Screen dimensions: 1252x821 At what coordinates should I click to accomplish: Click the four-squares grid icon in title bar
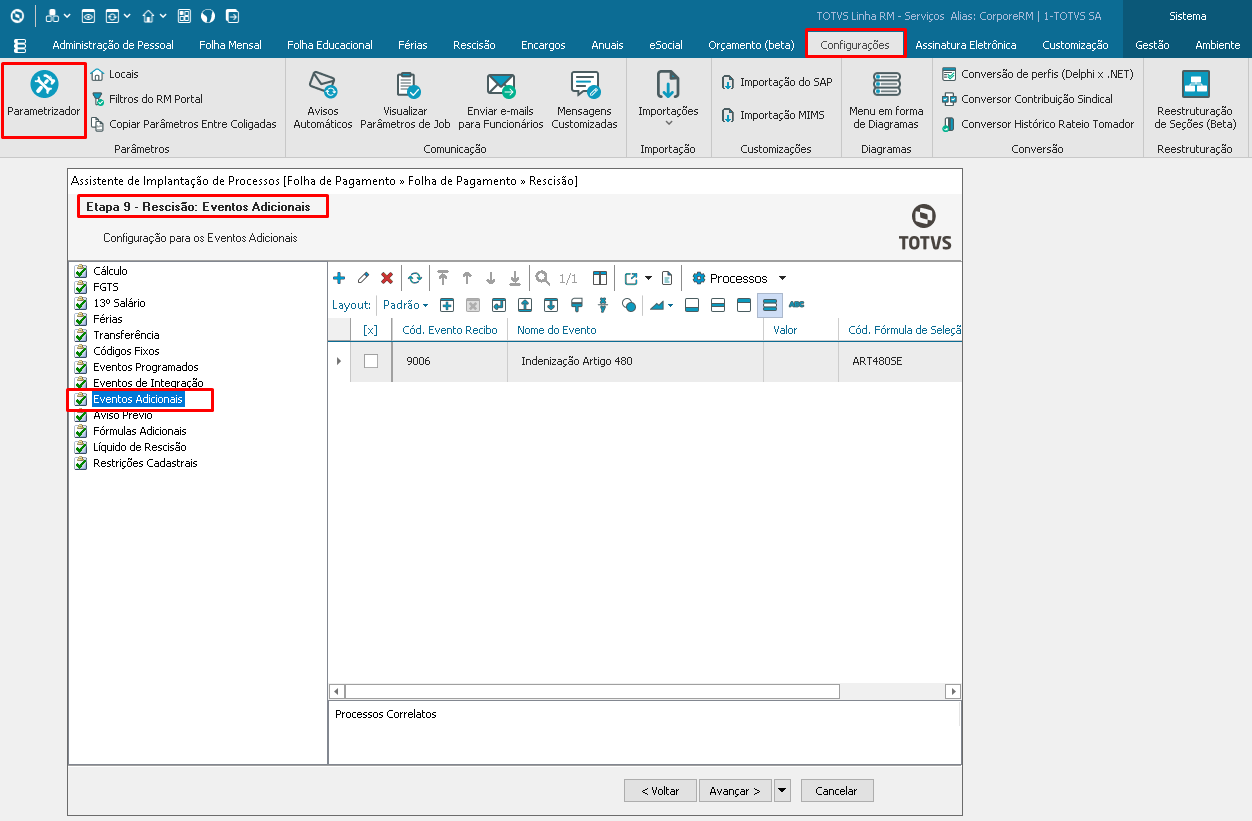pos(184,16)
